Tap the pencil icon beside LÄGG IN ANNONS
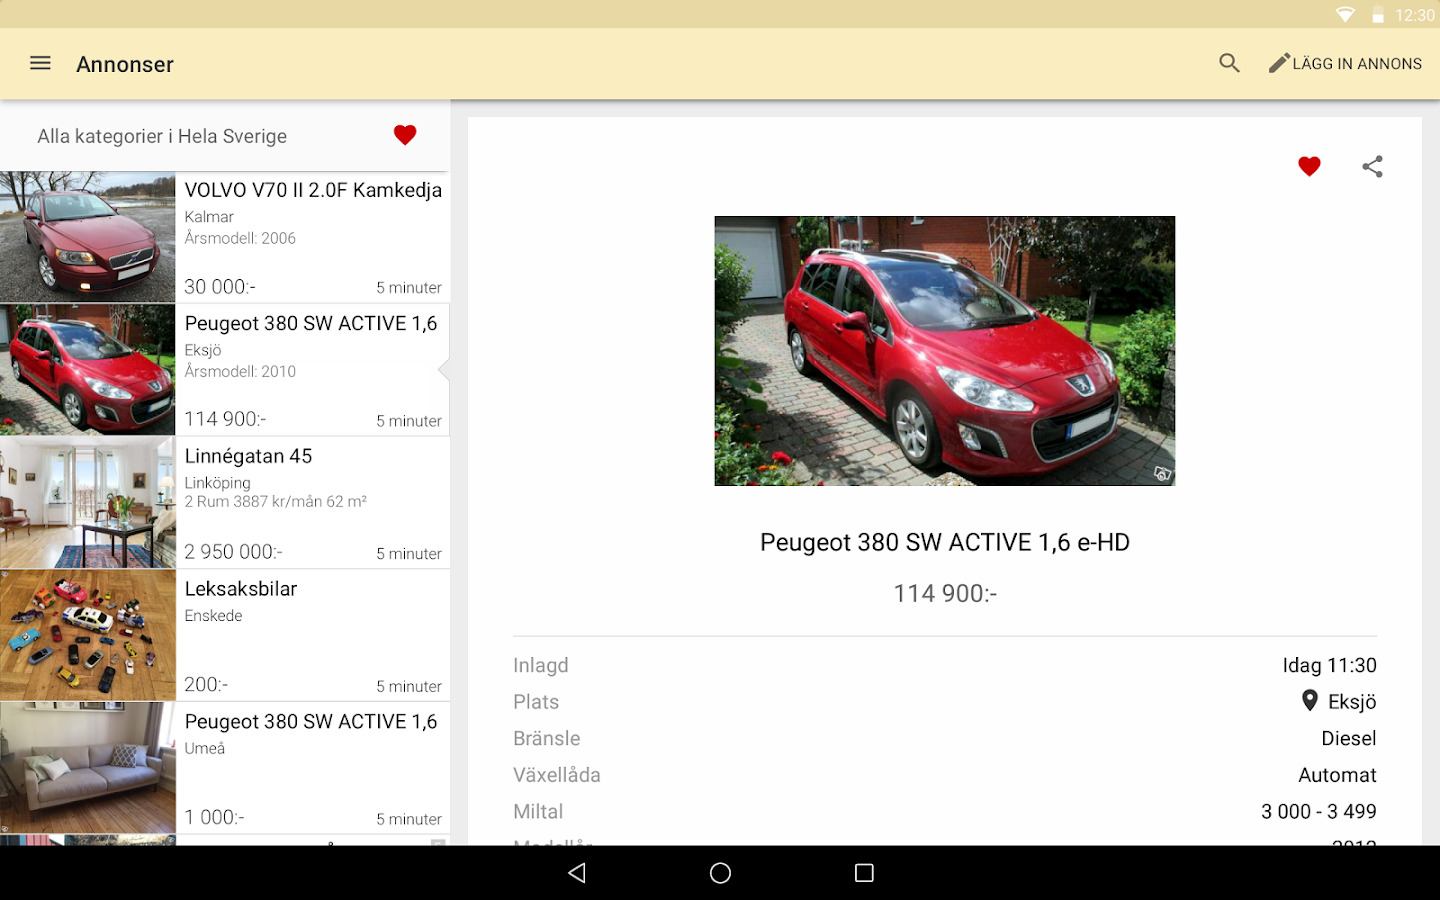The image size is (1440, 900). point(1277,62)
